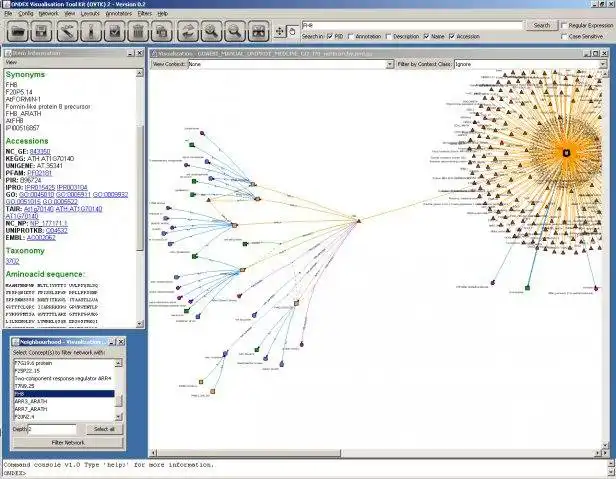Image resolution: width=616 pixels, height=479 pixels.
Task: Click the refresh arrows toolbar icon
Action: [188, 31]
